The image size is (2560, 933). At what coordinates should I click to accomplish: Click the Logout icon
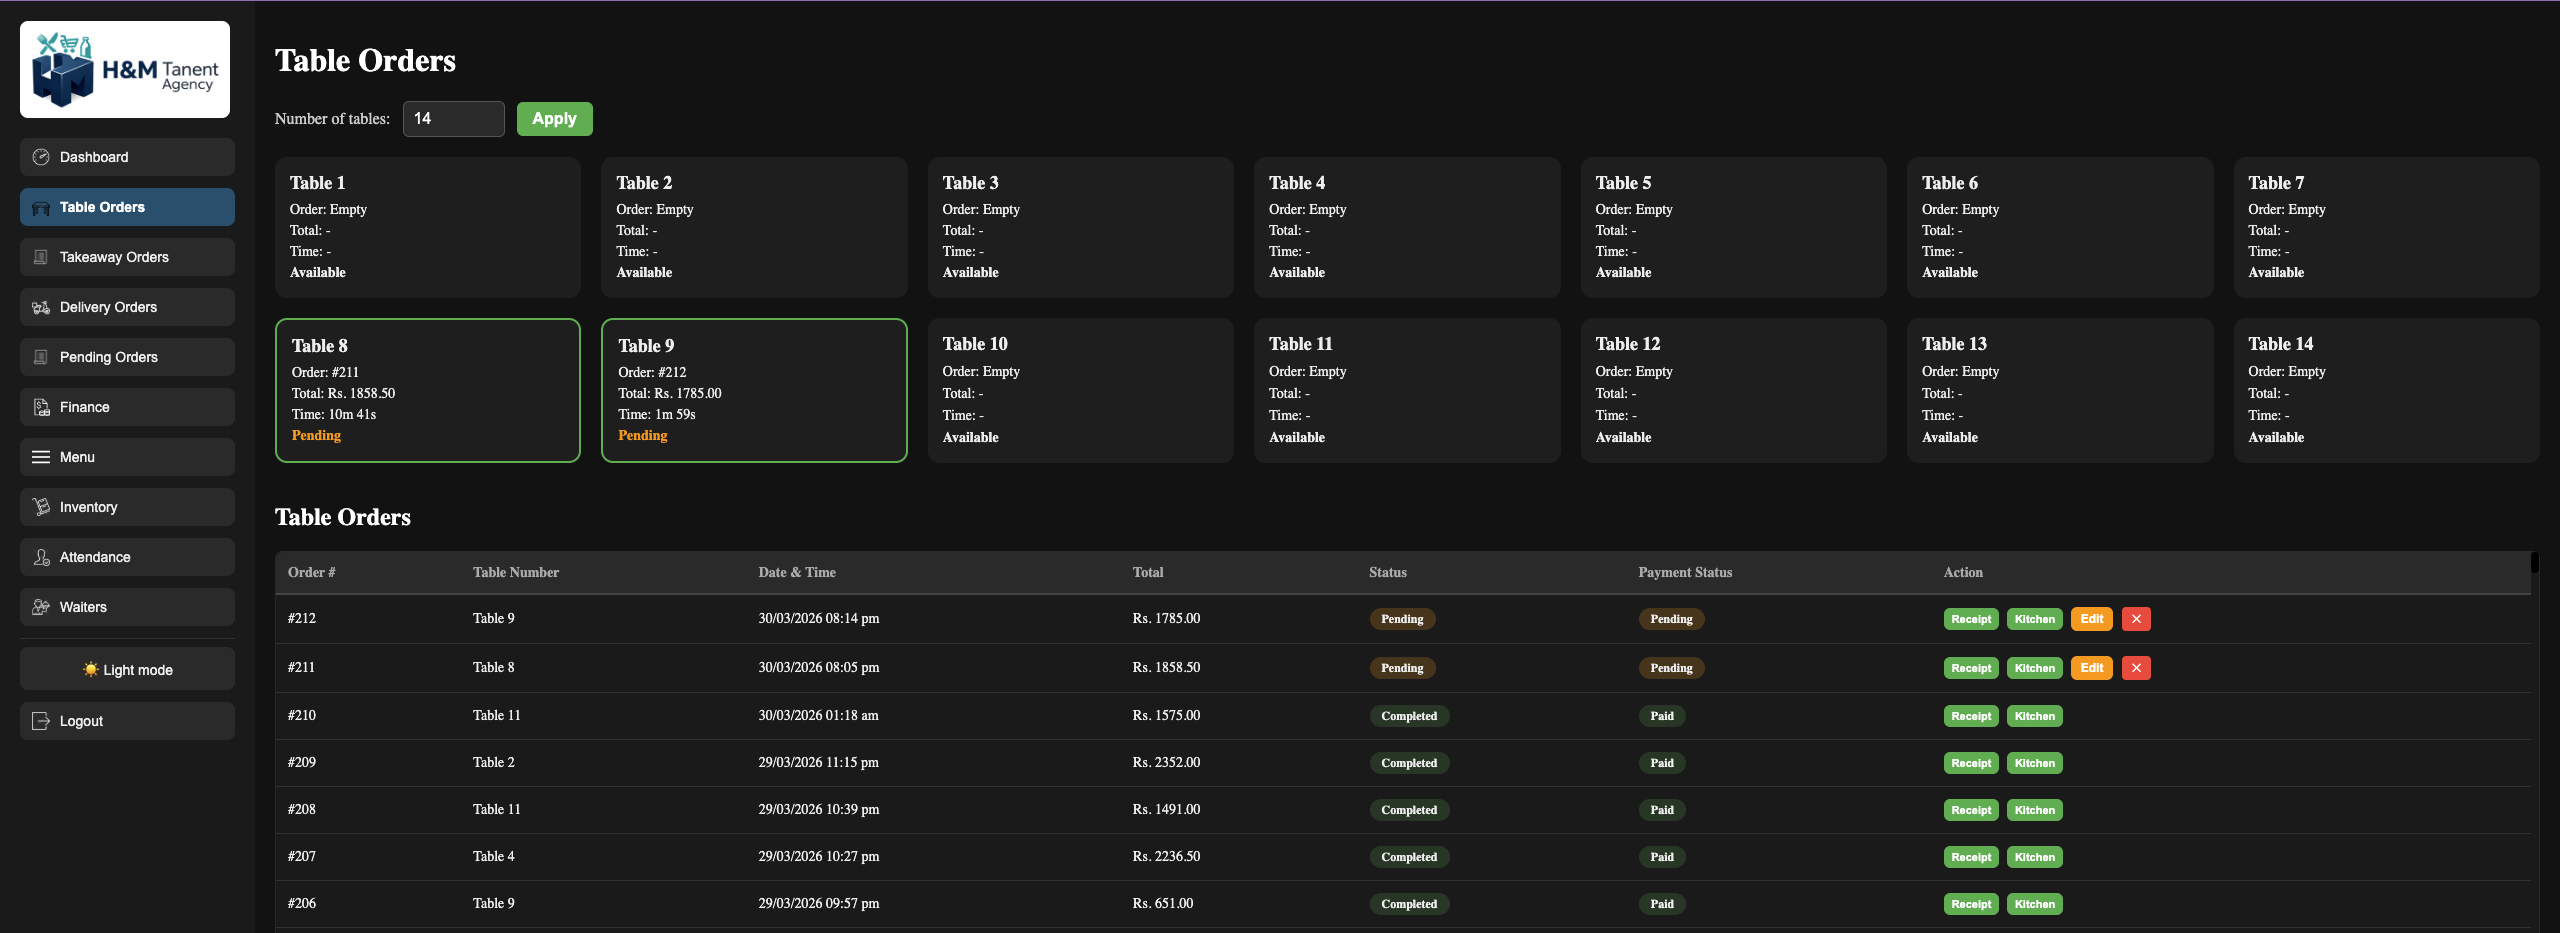(41, 721)
